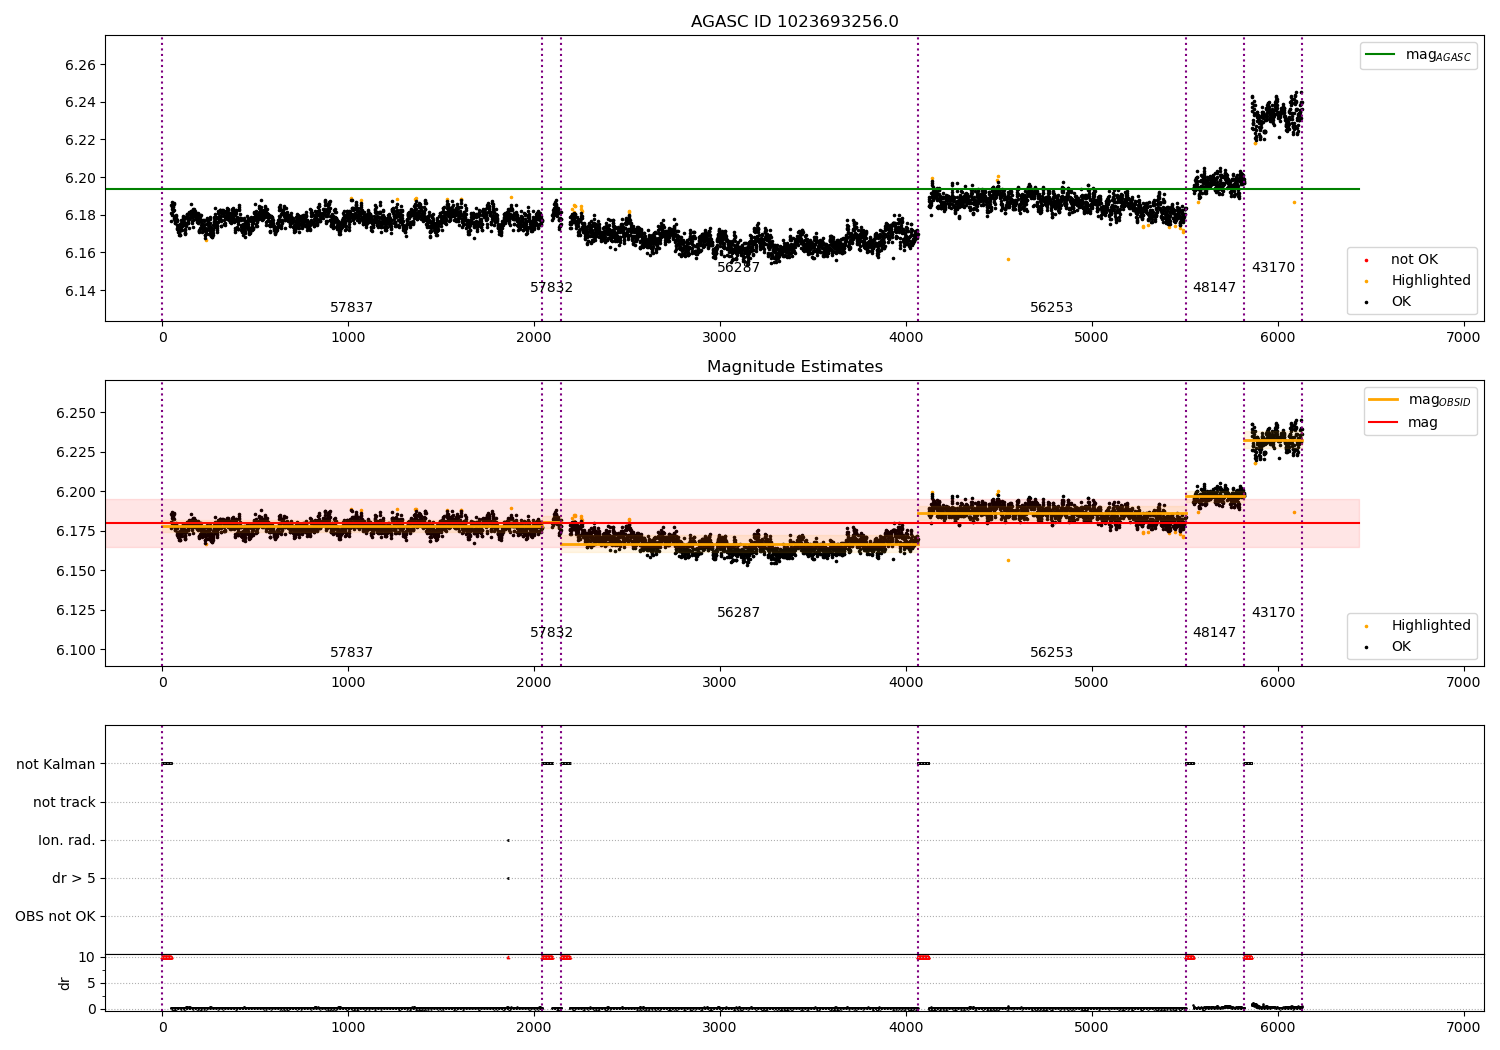1500x1050 pixels.
Task: Click obsid label 57832 in top plot
Action: [551, 288]
